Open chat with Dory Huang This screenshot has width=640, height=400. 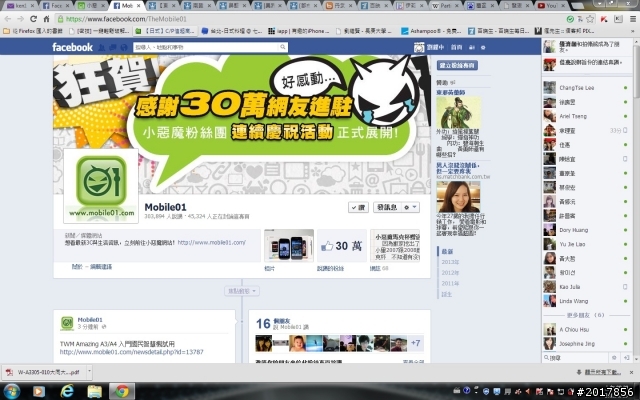pyautogui.click(x=586, y=230)
